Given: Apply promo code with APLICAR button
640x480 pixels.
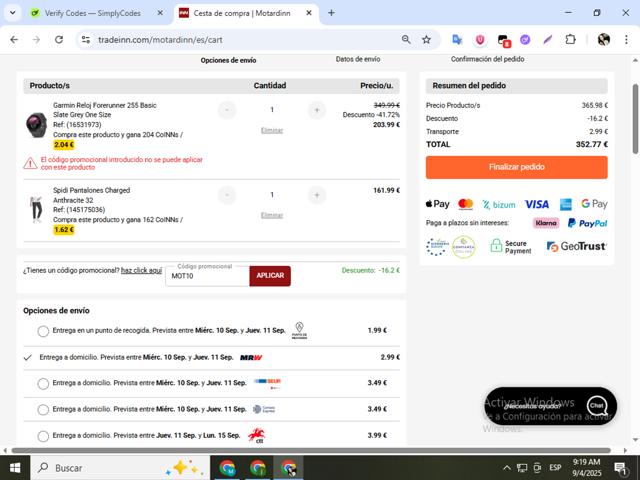Looking at the screenshot, I should [270, 276].
